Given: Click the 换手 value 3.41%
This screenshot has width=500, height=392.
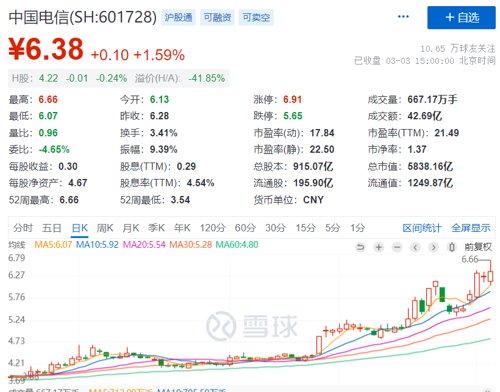Looking at the screenshot, I should pos(163,133).
